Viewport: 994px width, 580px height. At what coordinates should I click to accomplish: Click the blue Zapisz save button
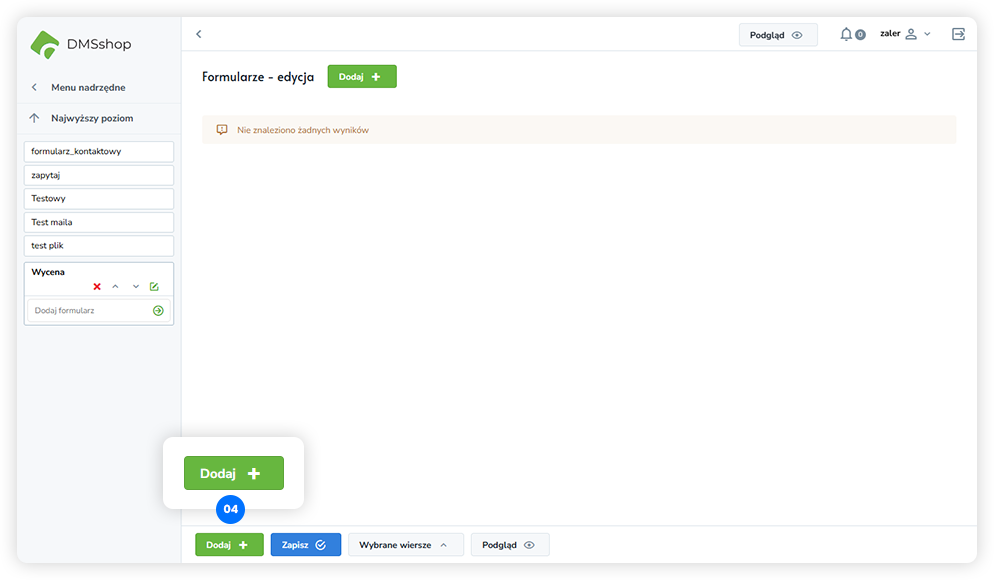306,545
